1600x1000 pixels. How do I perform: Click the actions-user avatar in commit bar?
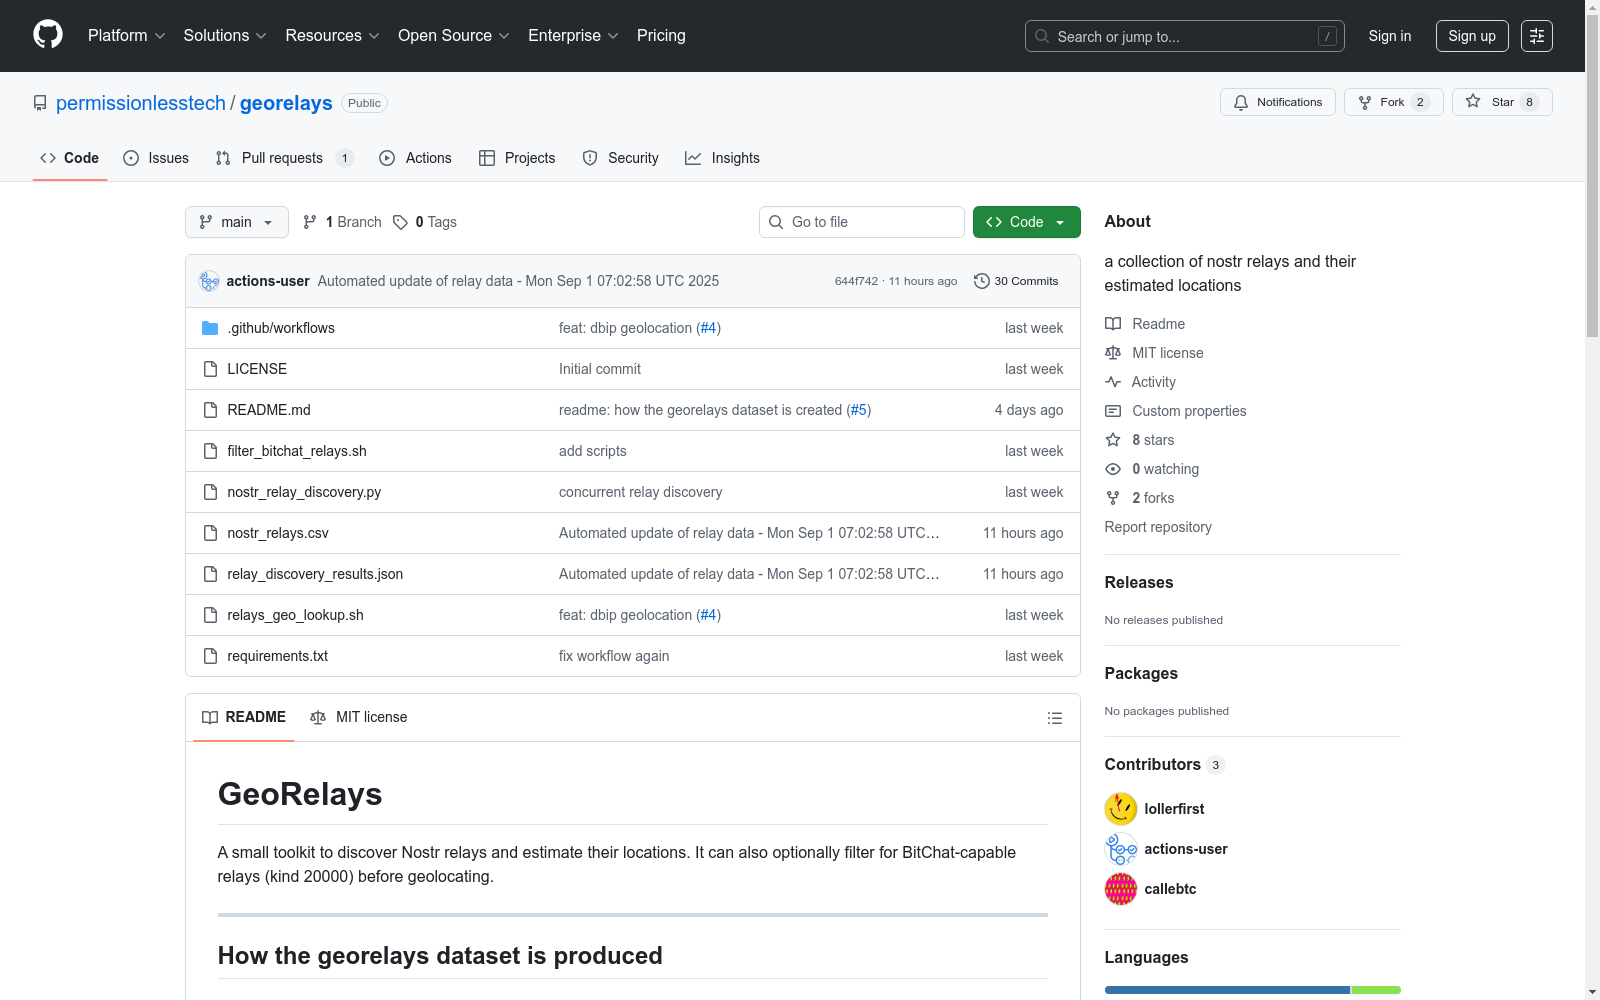click(x=209, y=281)
